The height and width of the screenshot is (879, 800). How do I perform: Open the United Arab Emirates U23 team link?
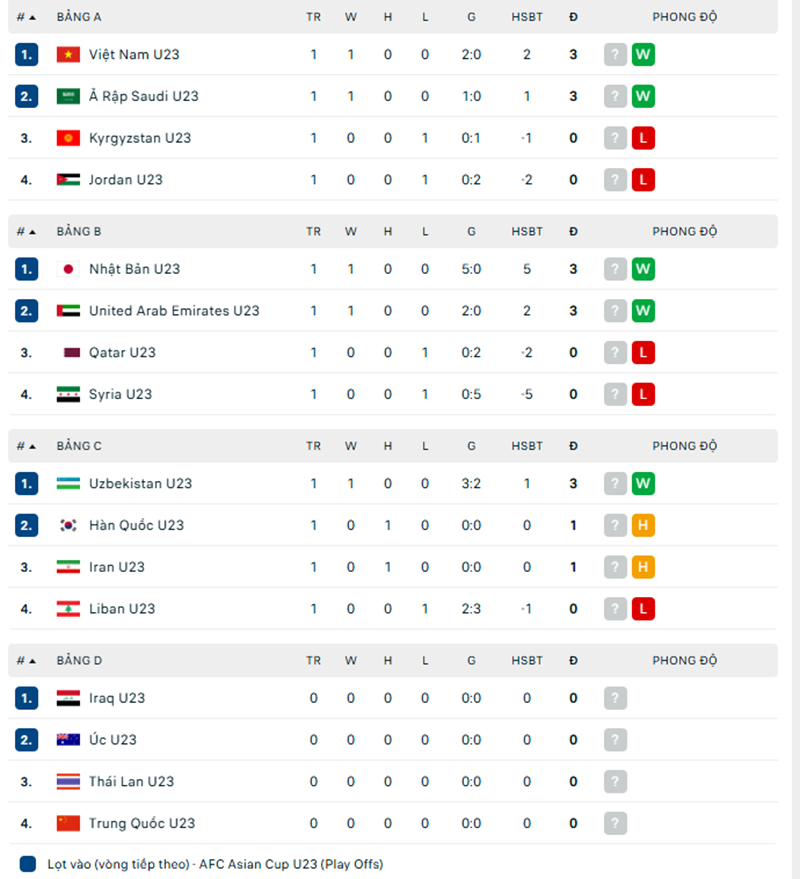point(174,311)
